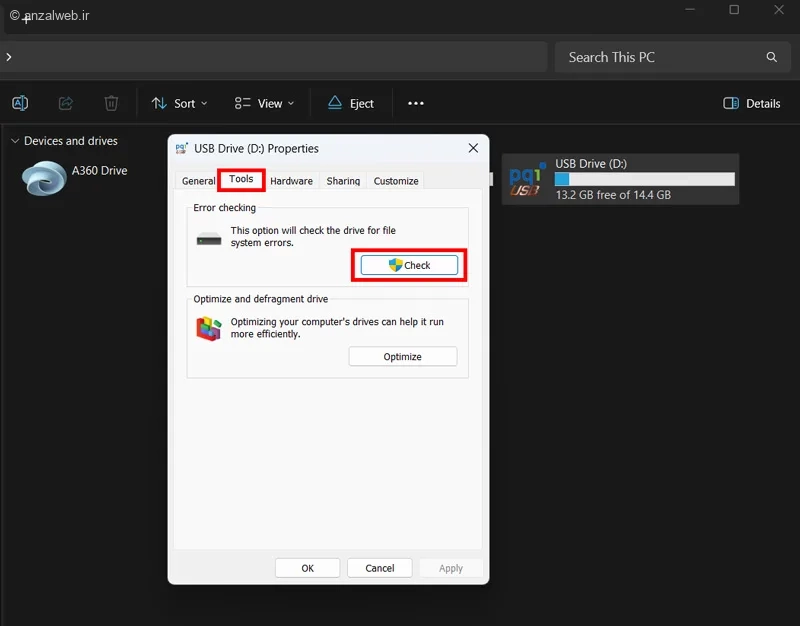Click USB Drive (D:) capacity bar
800x626 pixels.
point(644,179)
